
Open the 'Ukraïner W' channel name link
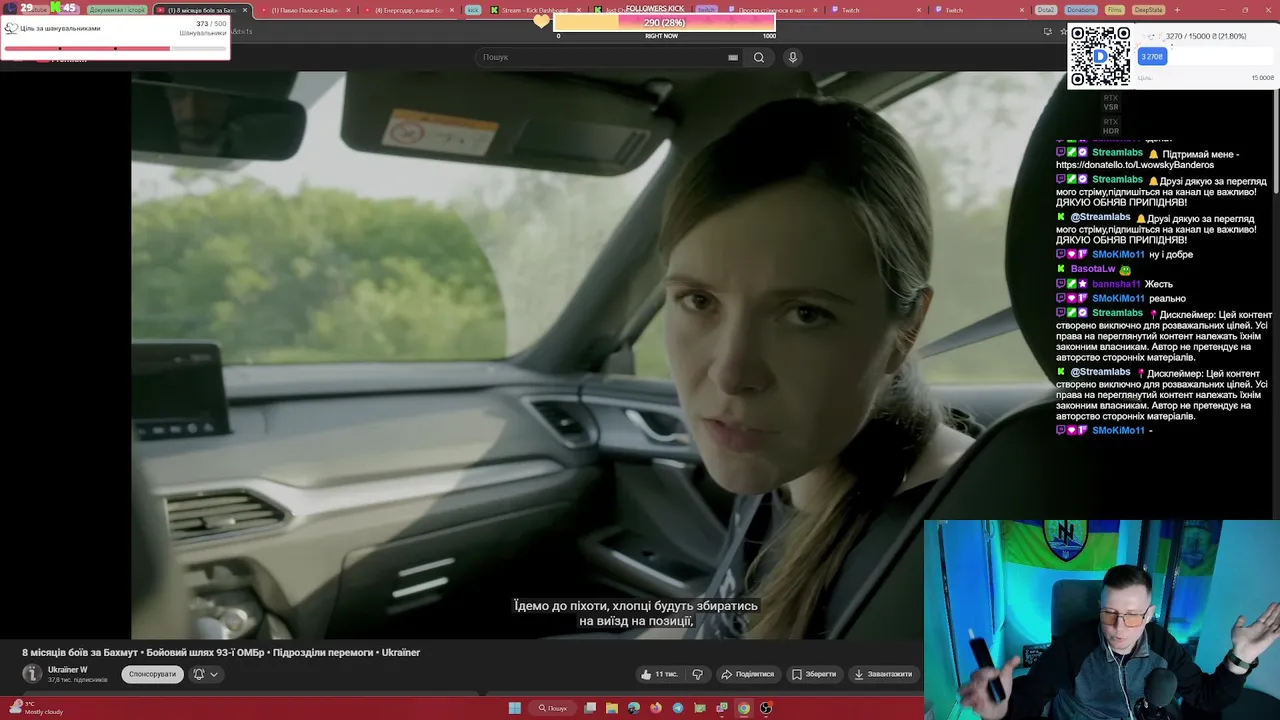click(67, 670)
